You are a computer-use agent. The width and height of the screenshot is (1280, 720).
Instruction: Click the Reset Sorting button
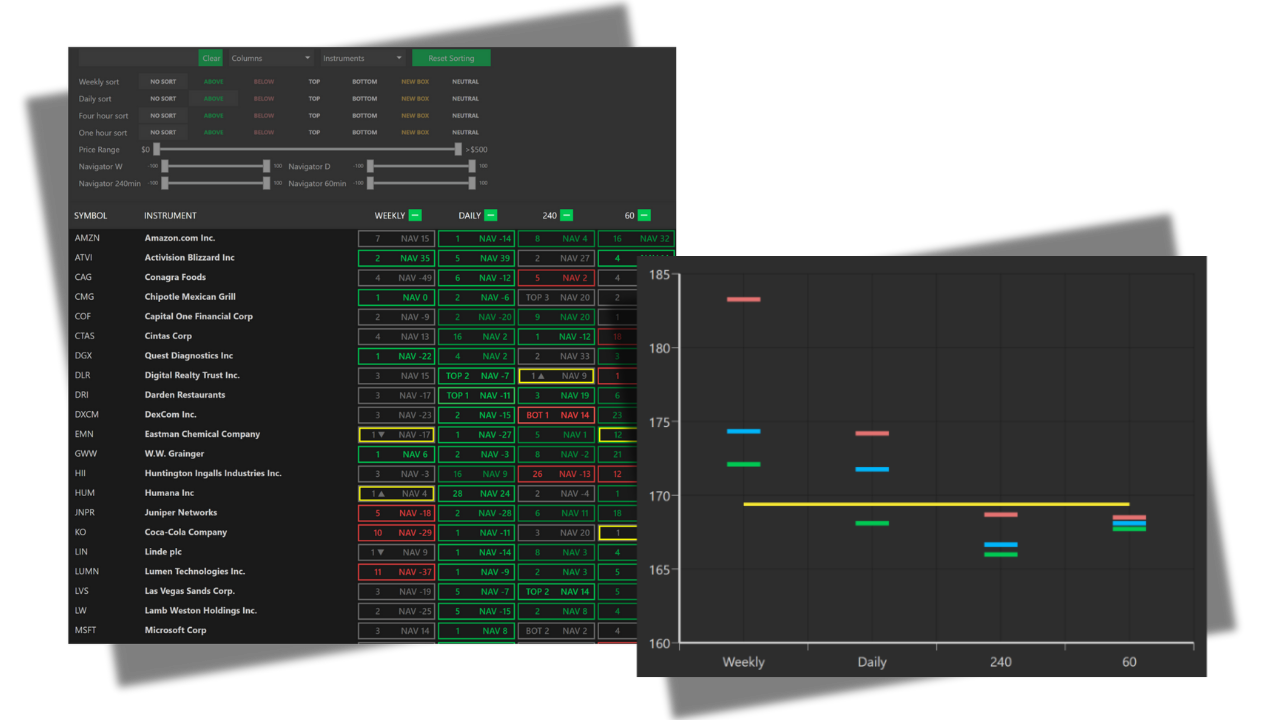pyautogui.click(x=451, y=58)
